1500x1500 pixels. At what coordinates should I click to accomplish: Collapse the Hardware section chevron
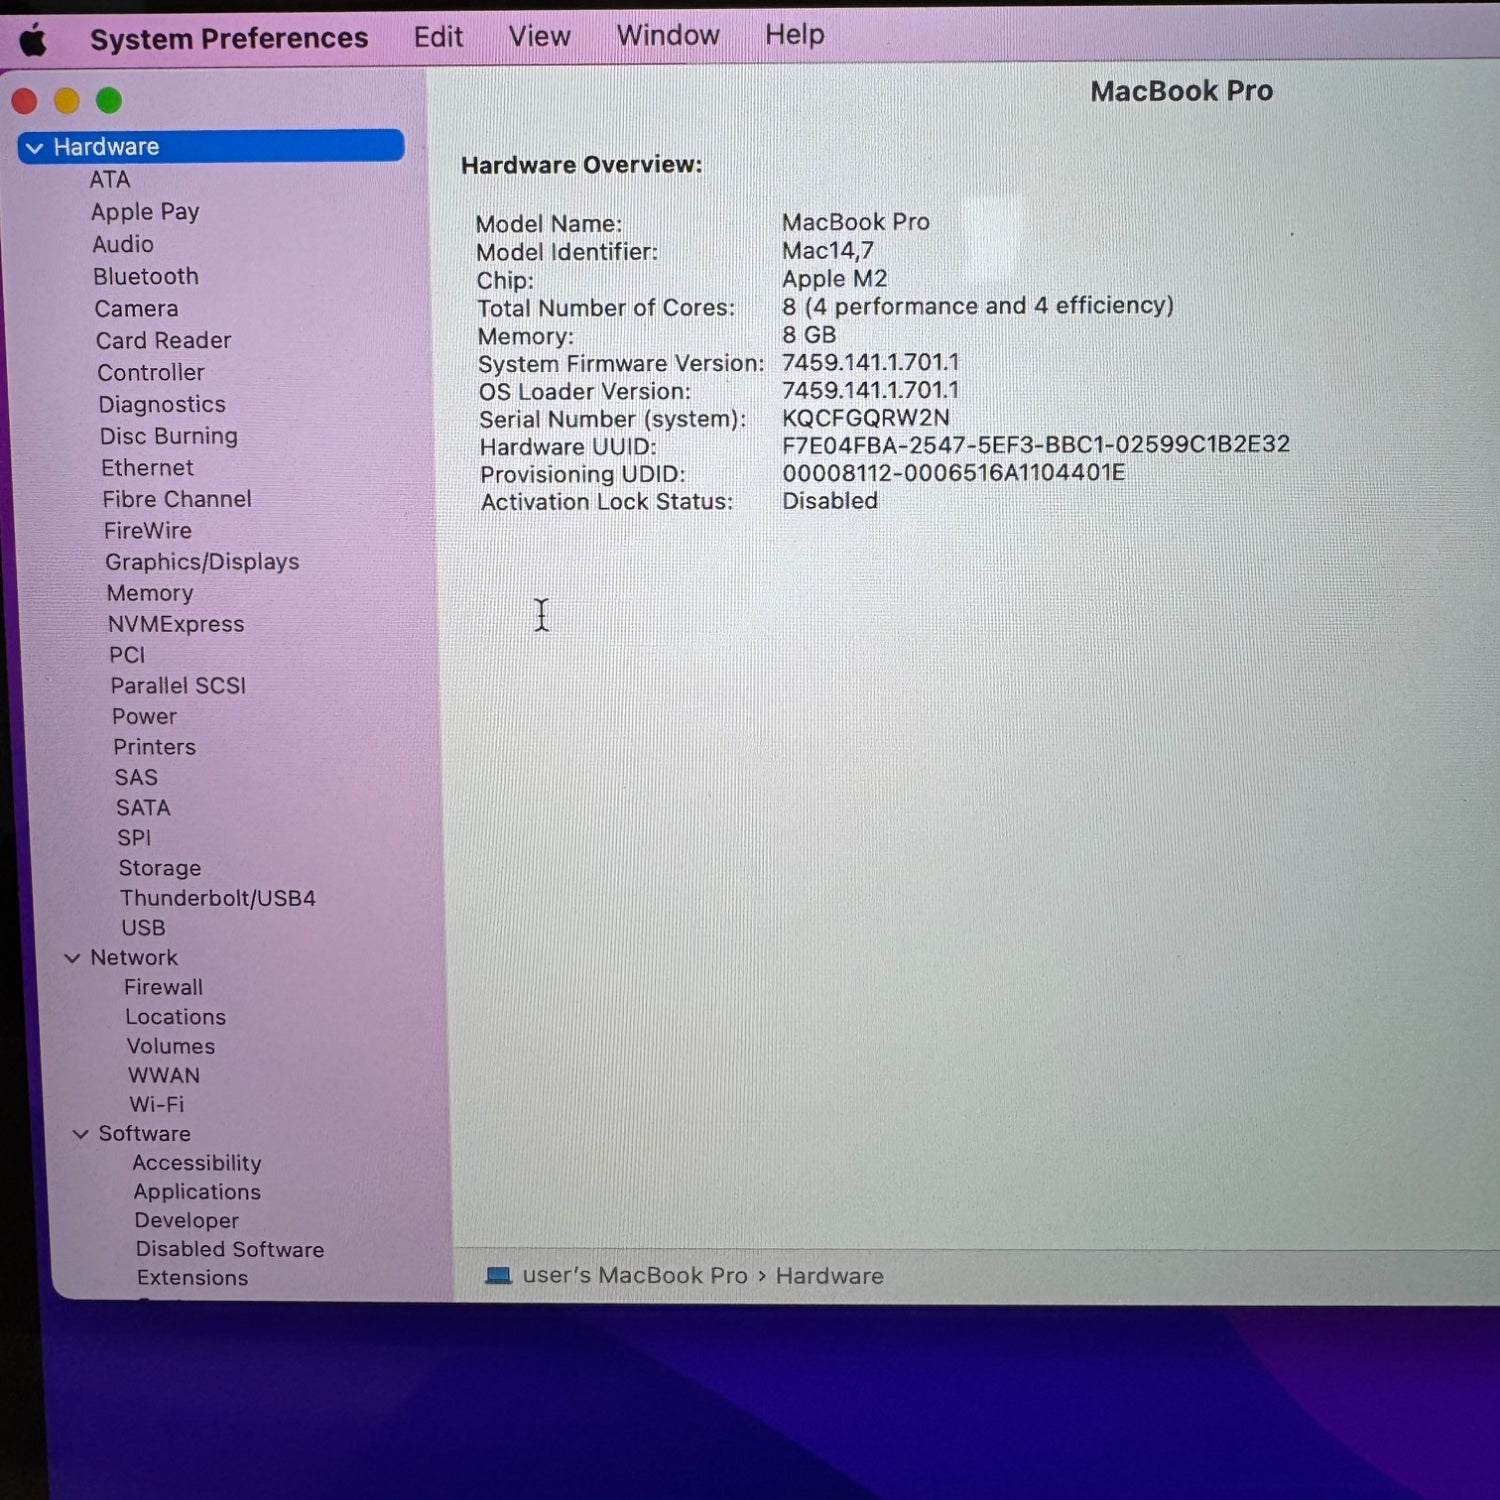click(x=35, y=148)
